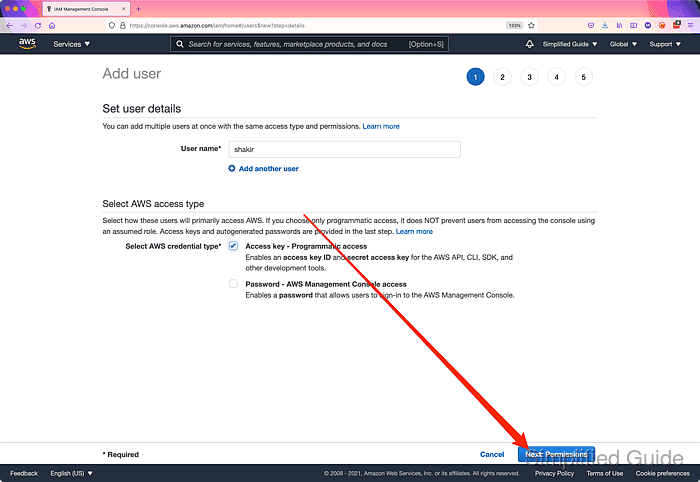The height and width of the screenshot is (482, 700).
Task: Go to wizard step 1
Action: 475,77
